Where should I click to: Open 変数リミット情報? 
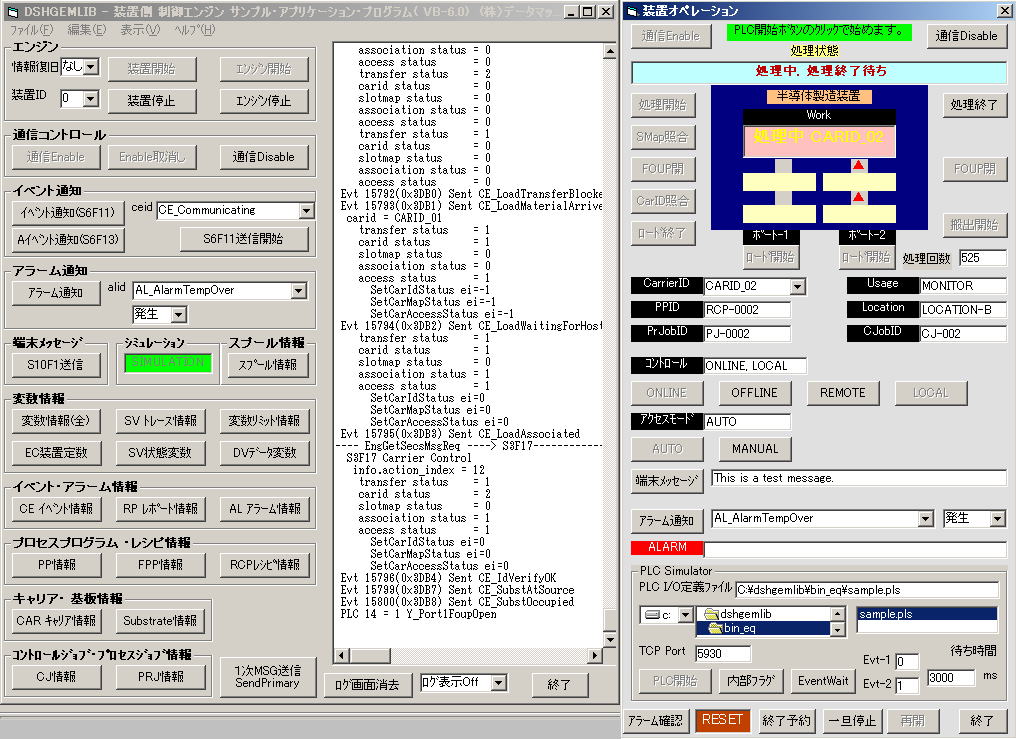coord(264,421)
